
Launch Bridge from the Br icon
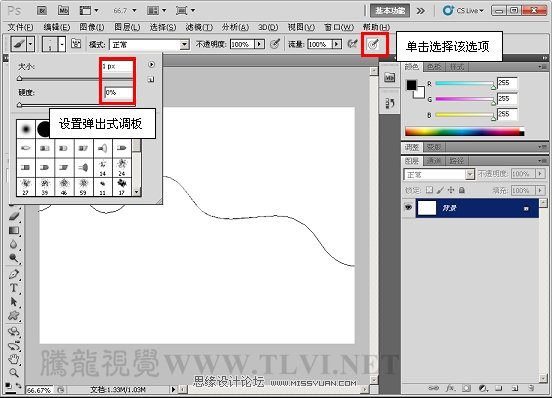pos(42,11)
